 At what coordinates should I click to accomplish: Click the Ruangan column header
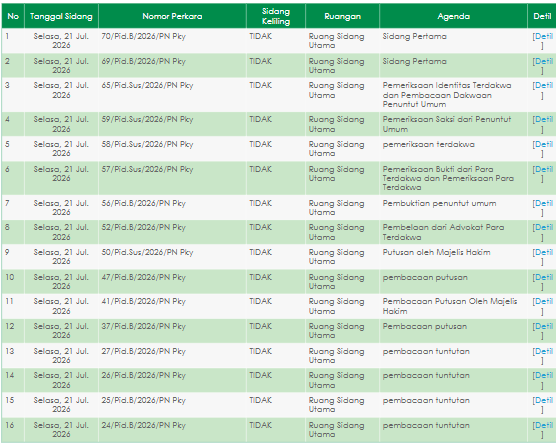[343, 16]
